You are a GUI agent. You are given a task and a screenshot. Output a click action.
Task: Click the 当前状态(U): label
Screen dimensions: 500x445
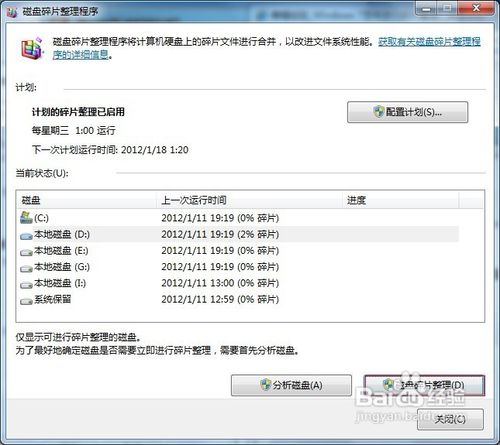point(42,173)
